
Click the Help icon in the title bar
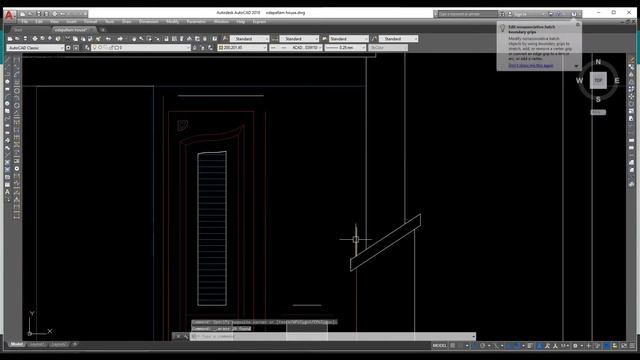tap(574, 14)
